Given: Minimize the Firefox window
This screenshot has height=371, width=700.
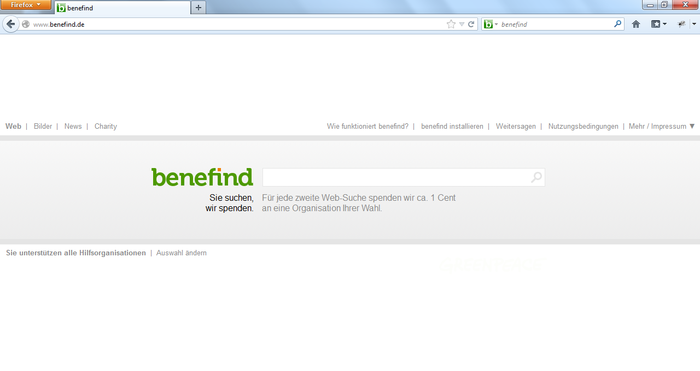Looking at the screenshot, I should tap(650, 4).
